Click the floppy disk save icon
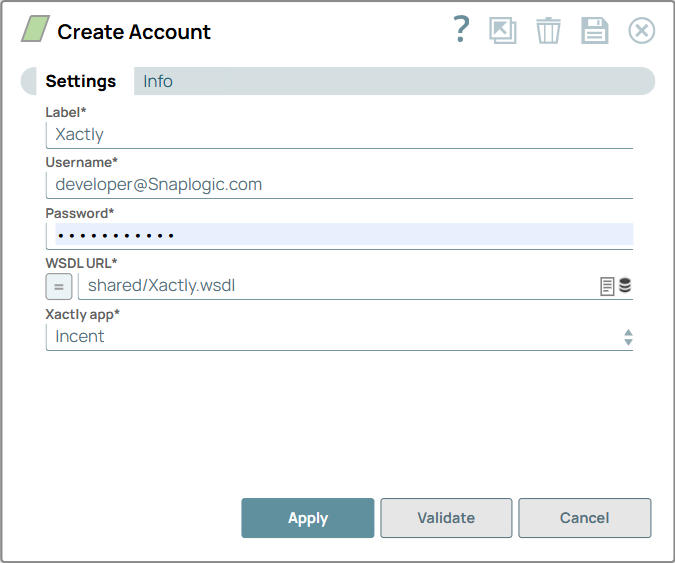The image size is (675, 563). coord(594,31)
